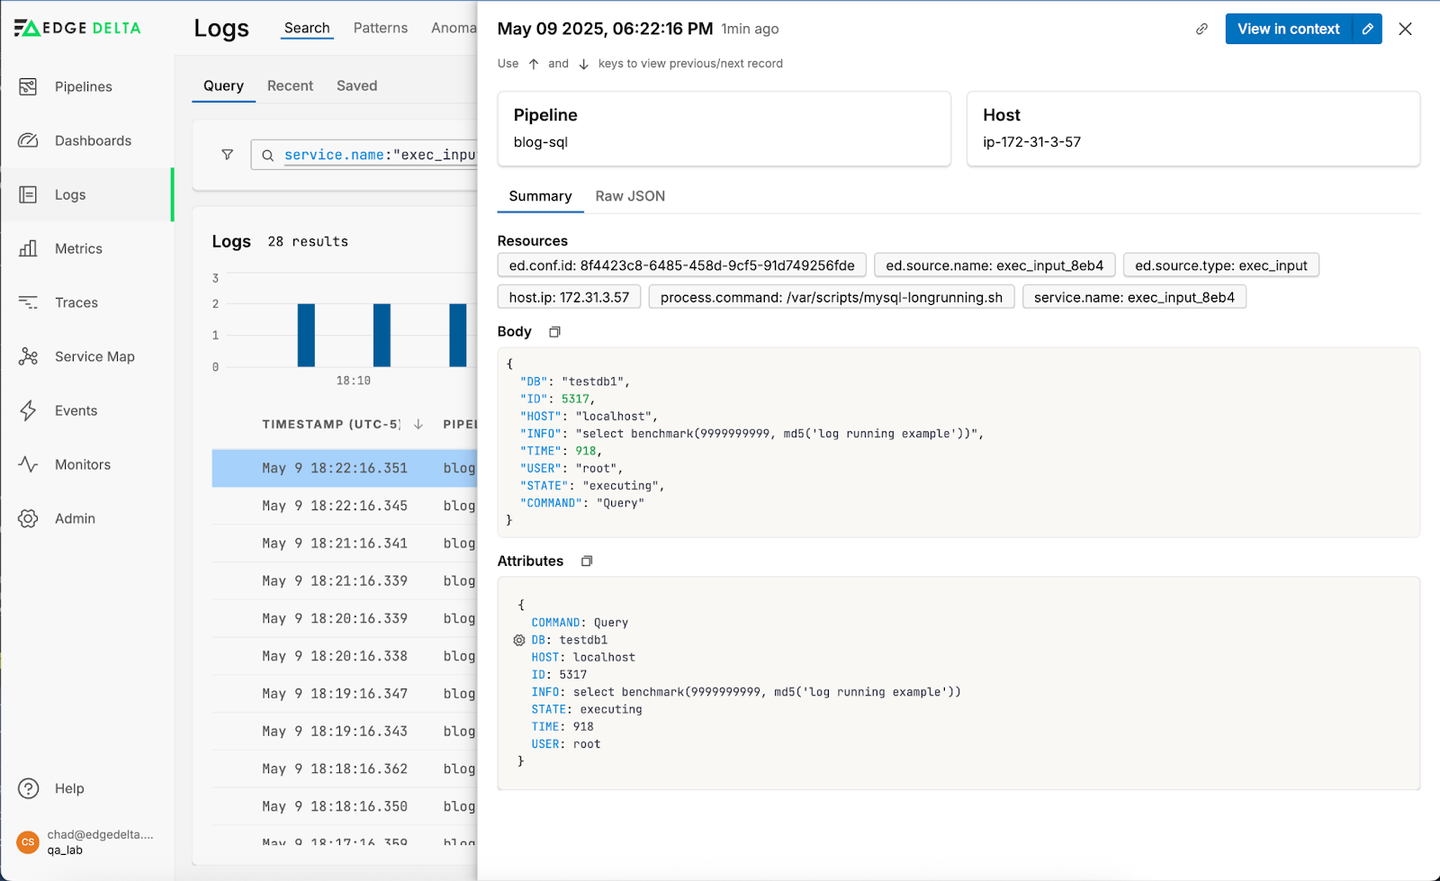Sort by Timestamp column arrow
Screen dimensions: 1440x881
click(x=418, y=424)
